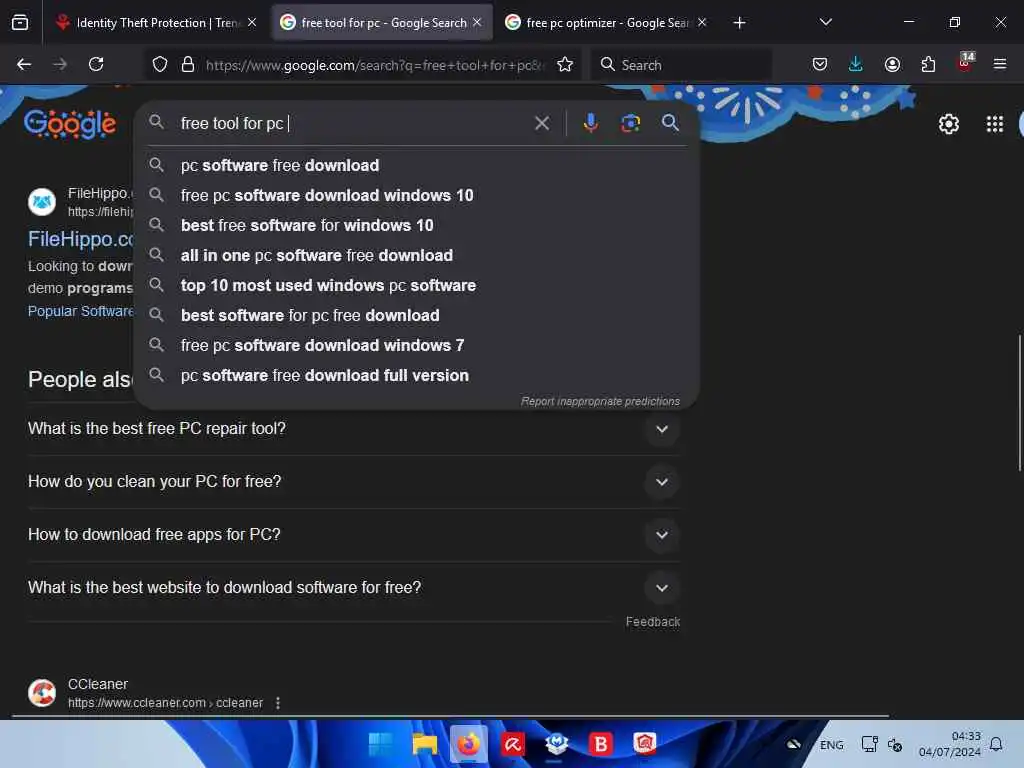Viewport: 1024px width, 768px height.
Task: Open the notification bell in system tray
Action: pyautogui.click(x=997, y=744)
